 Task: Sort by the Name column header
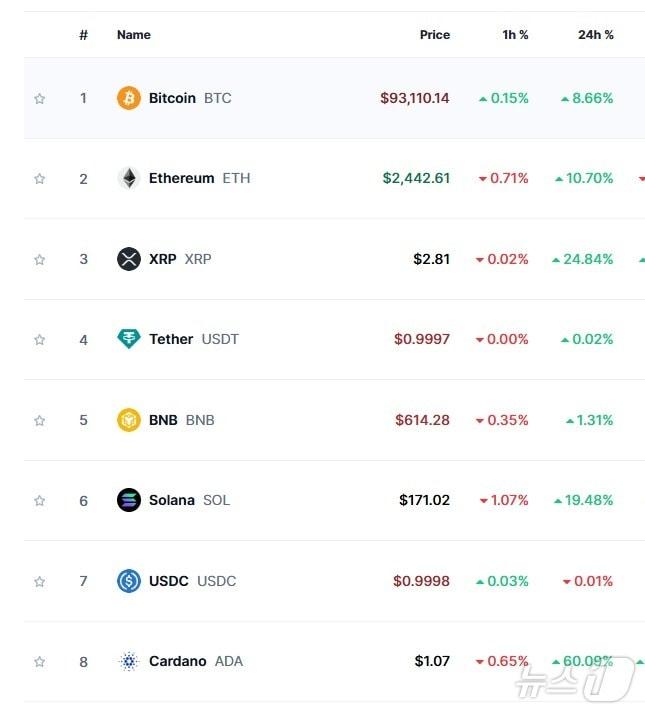(x=134, y=35)
